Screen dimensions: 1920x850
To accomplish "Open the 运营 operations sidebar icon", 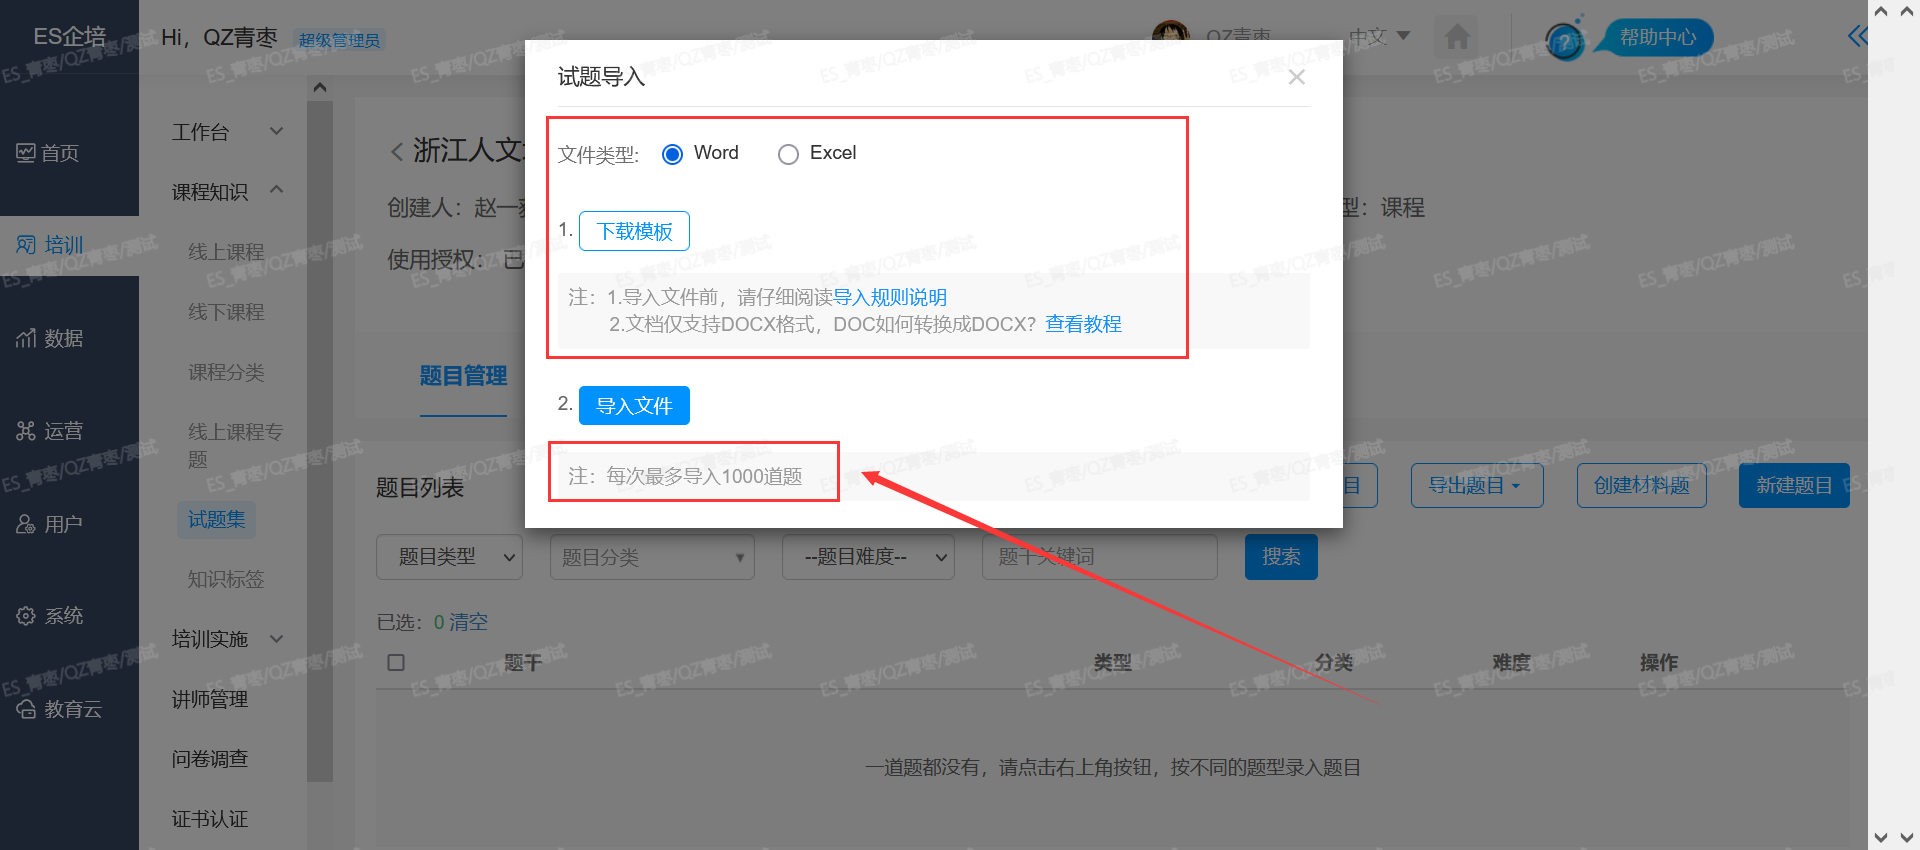I will click(26, 431).
